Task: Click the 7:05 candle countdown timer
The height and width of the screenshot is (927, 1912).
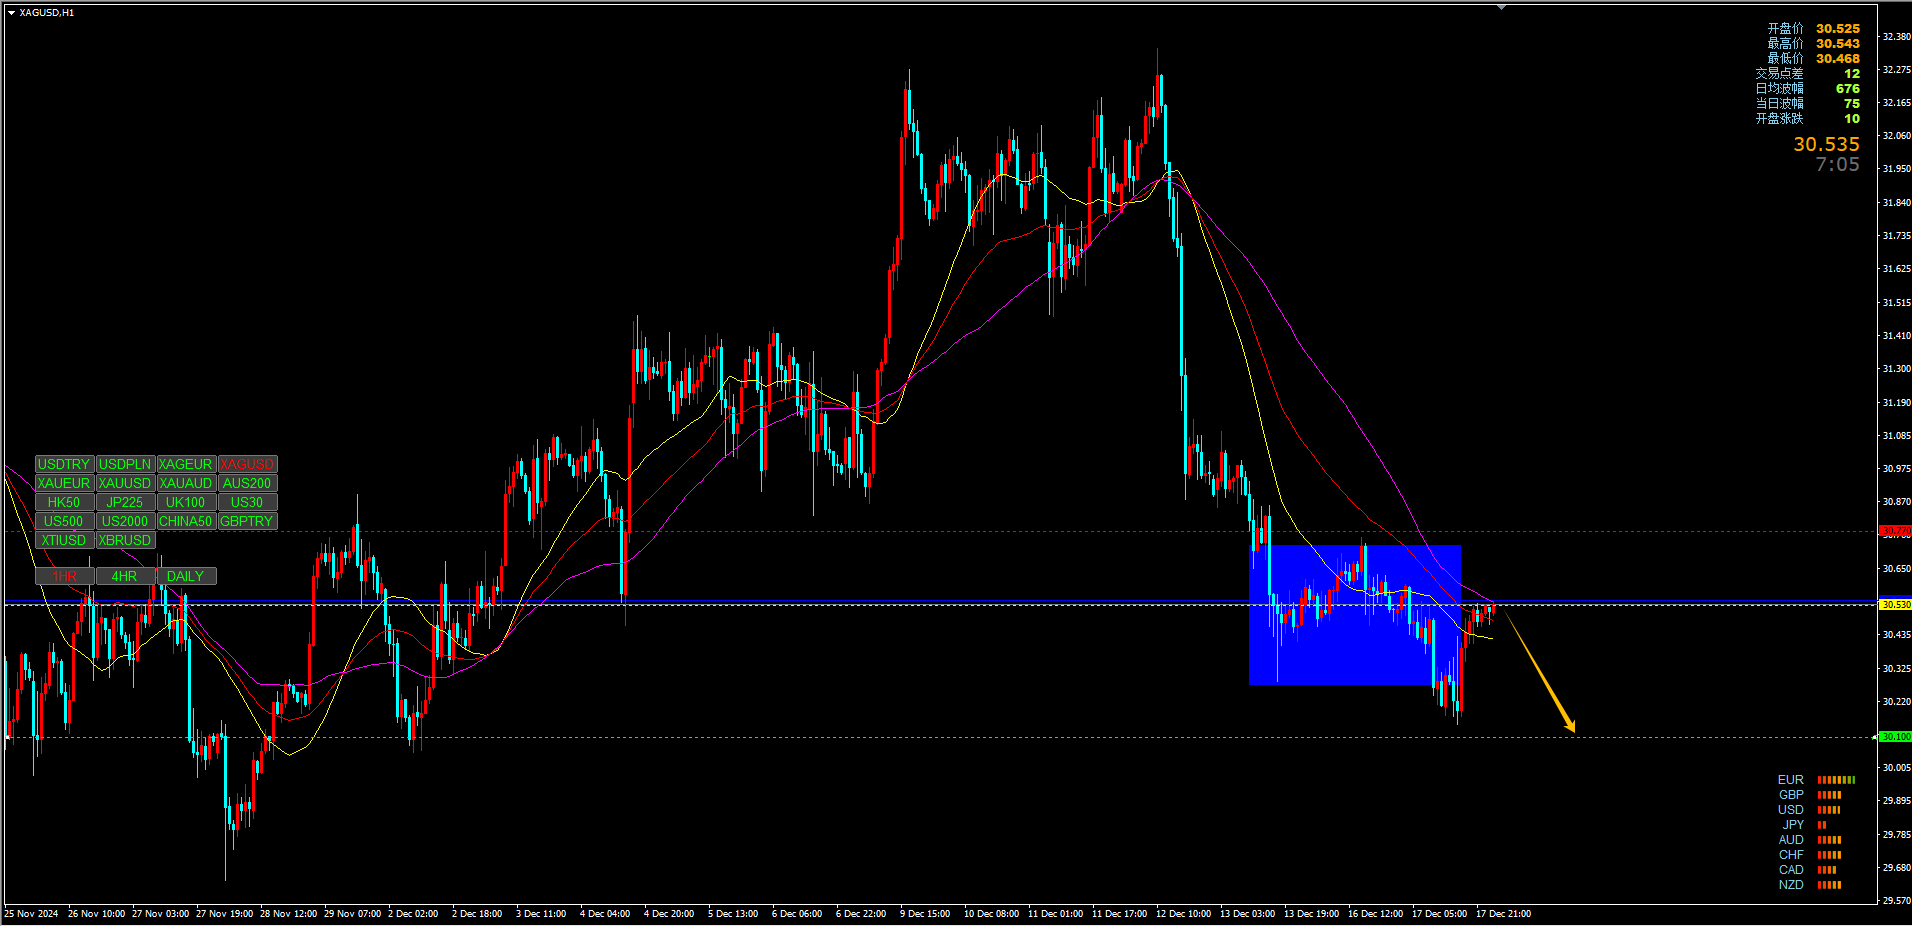Action: point(1837,165)
